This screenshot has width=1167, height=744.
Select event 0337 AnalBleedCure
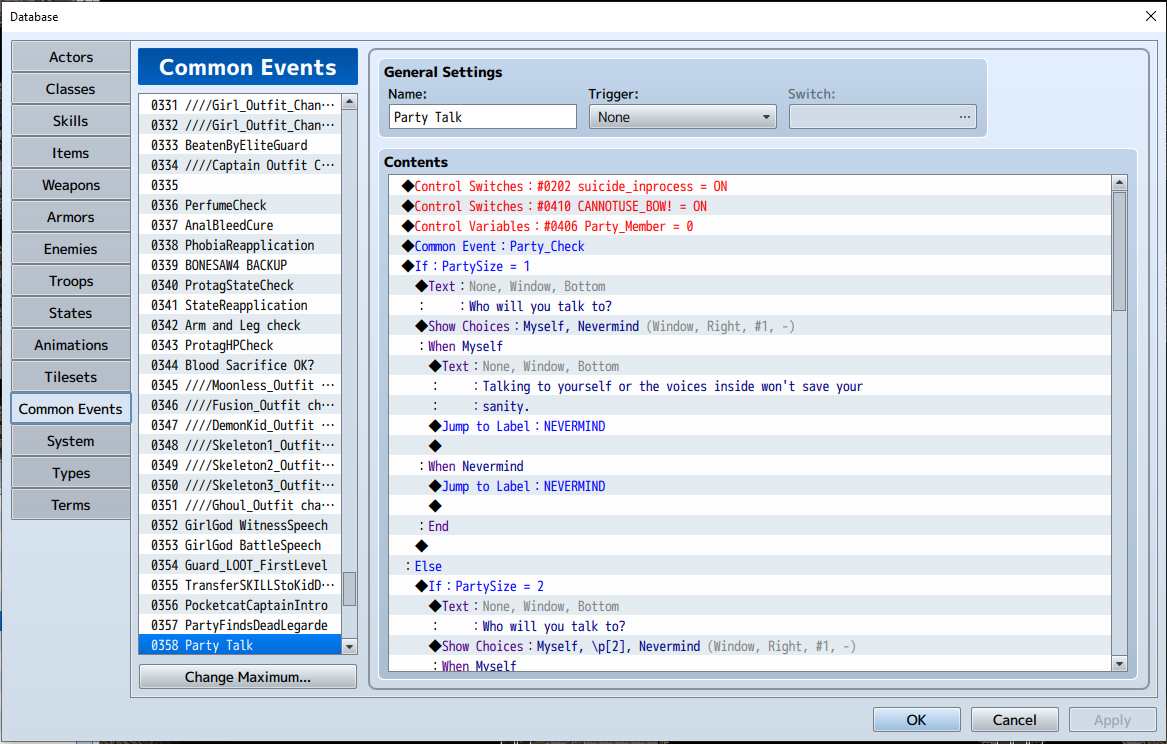[240, 225]
